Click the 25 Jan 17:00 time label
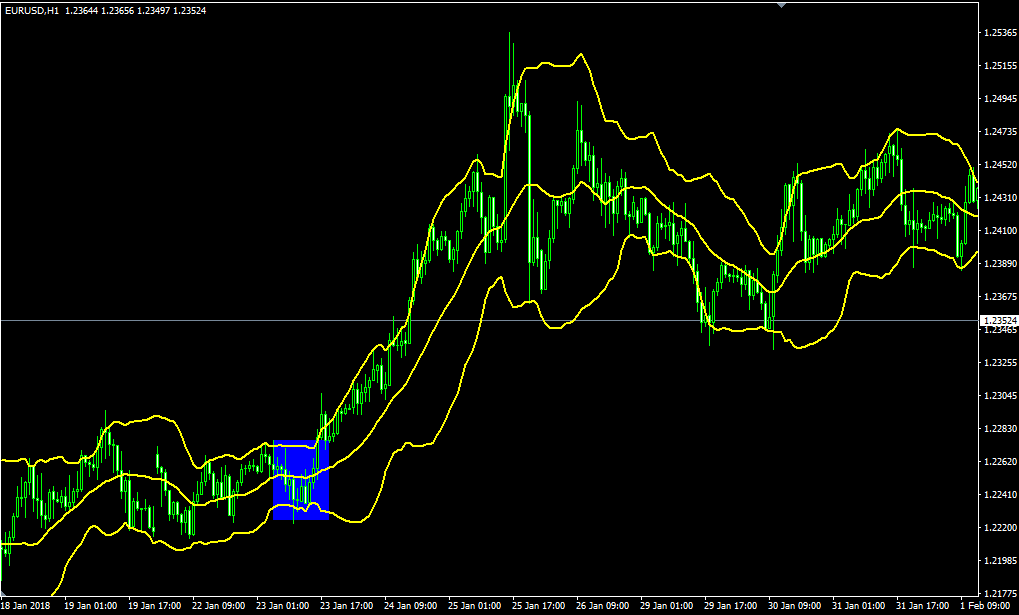The height and width of the screenshot is (615, 1019). tap(540, 606)
